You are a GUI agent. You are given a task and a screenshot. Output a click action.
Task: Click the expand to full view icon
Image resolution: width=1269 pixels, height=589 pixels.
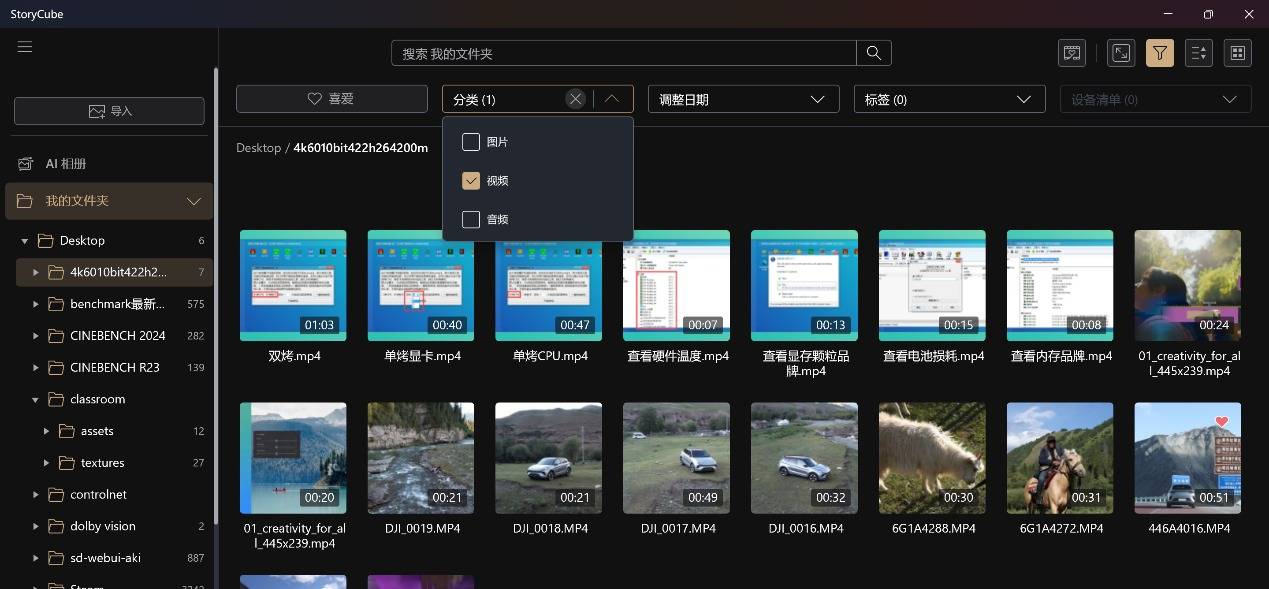coord(1122,53)
